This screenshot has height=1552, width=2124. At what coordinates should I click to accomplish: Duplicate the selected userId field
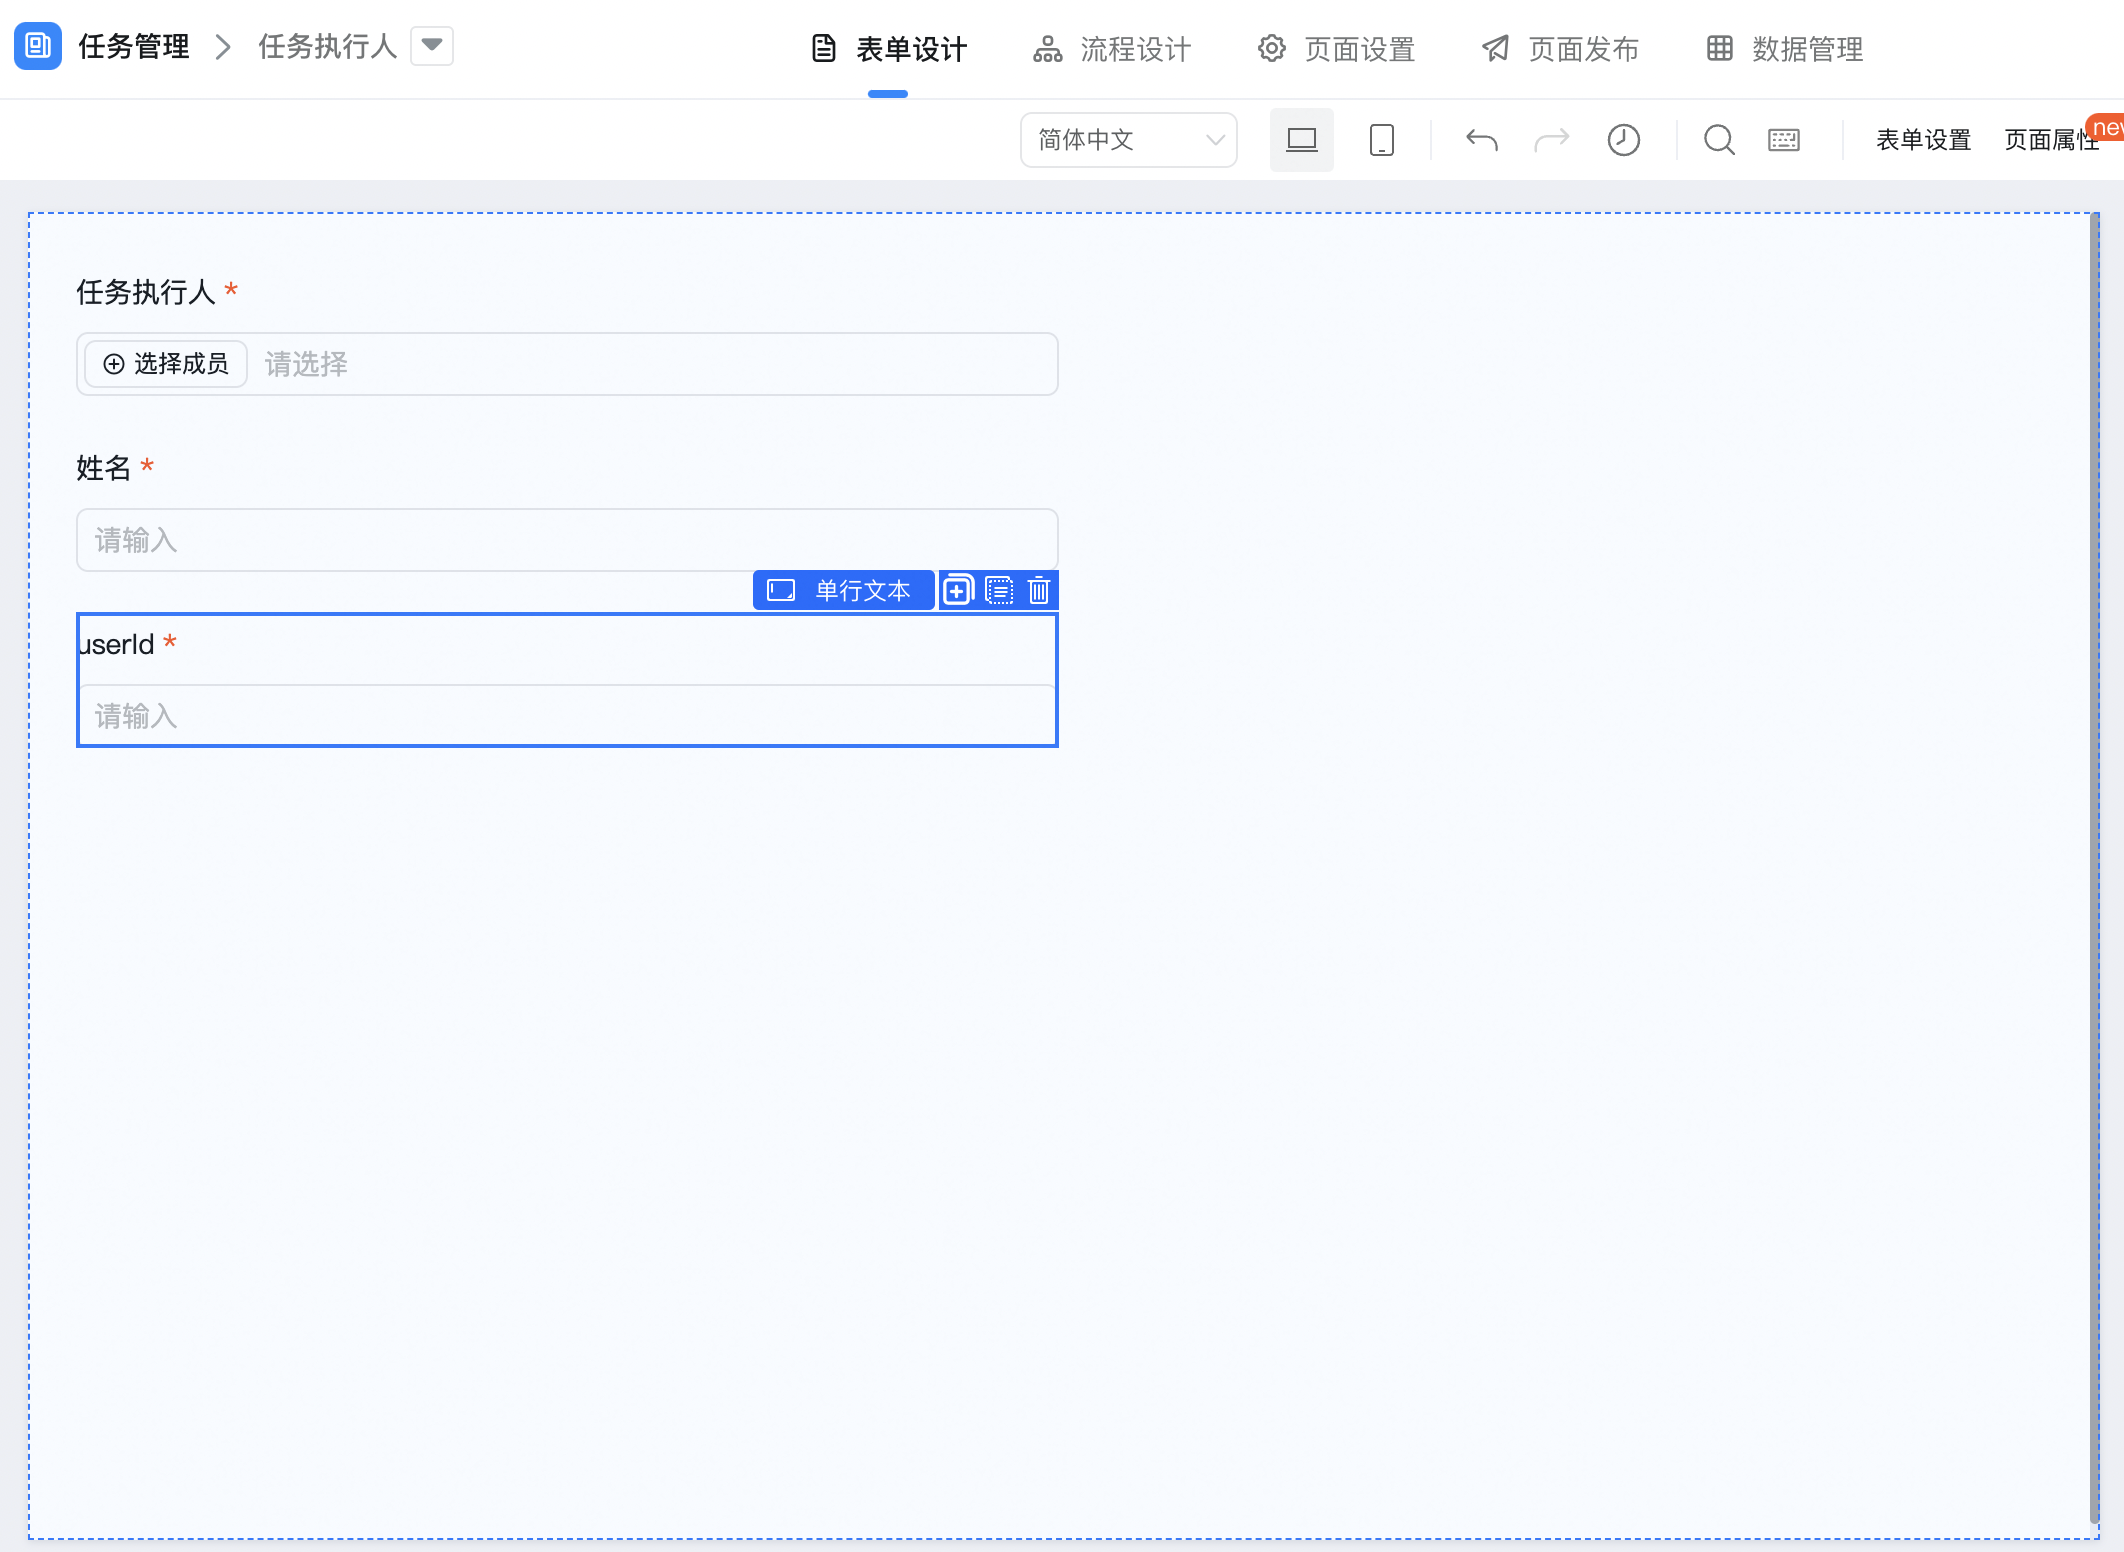(957, 590)
